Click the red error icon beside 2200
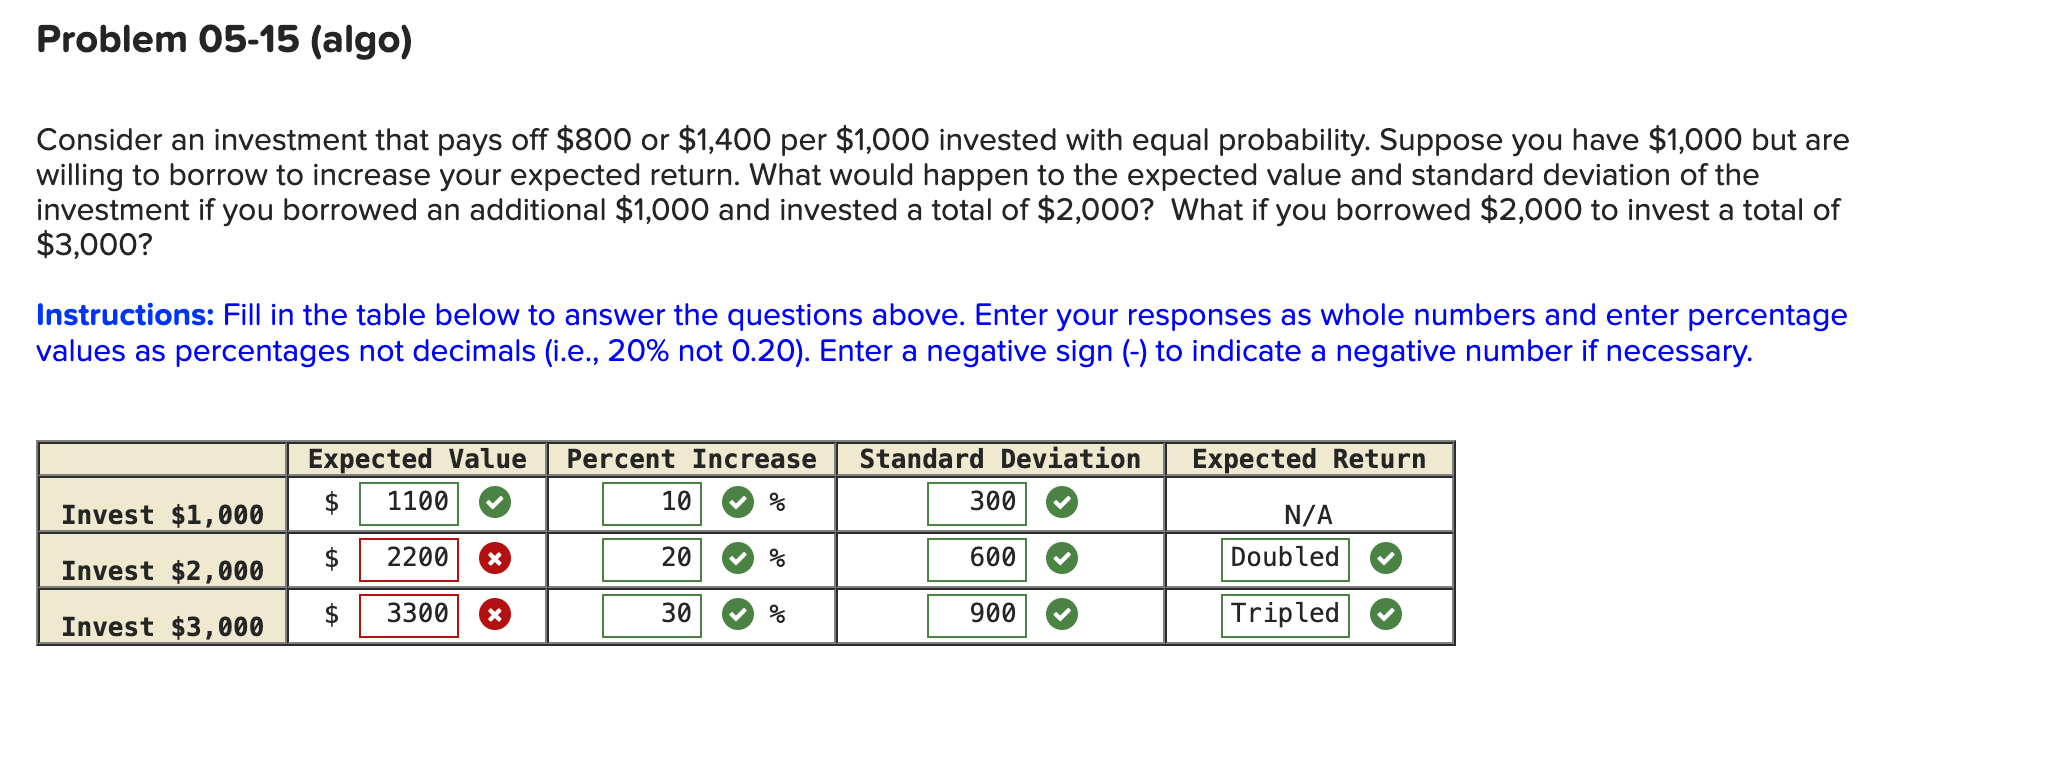Image resolution: width=2046 pixels, height=770 pixels. [496, 559]
